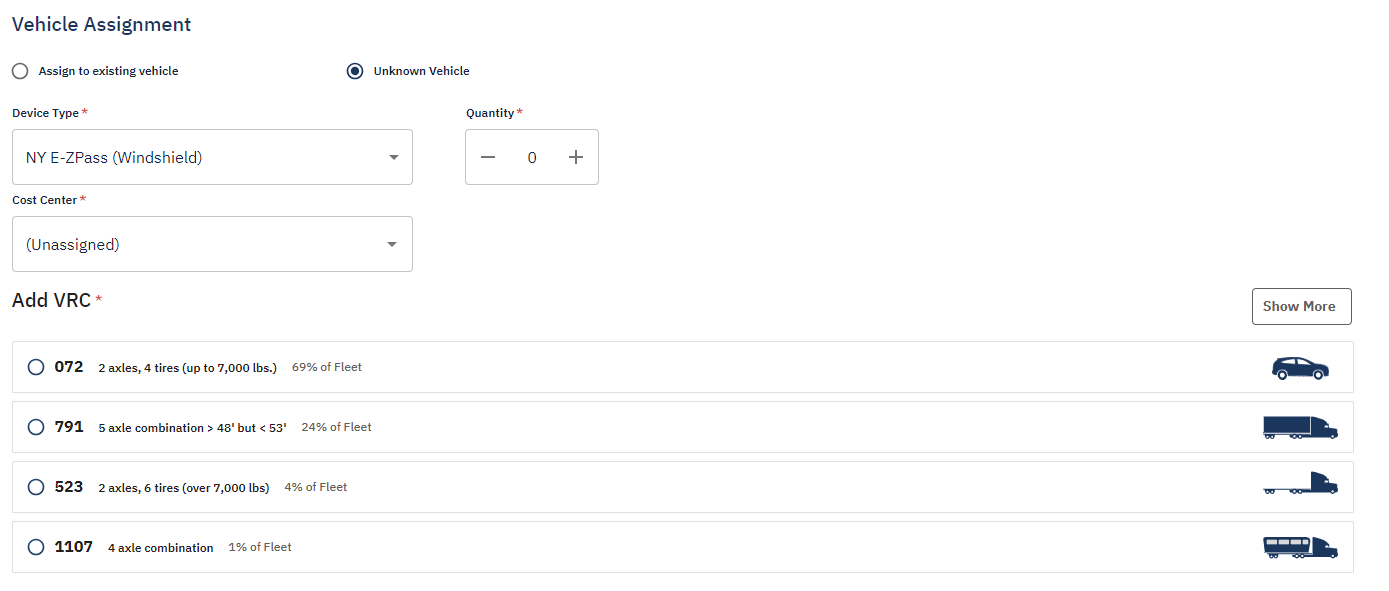
Task: Increase quantity with the plus icon
Action: tap(576, 157)
